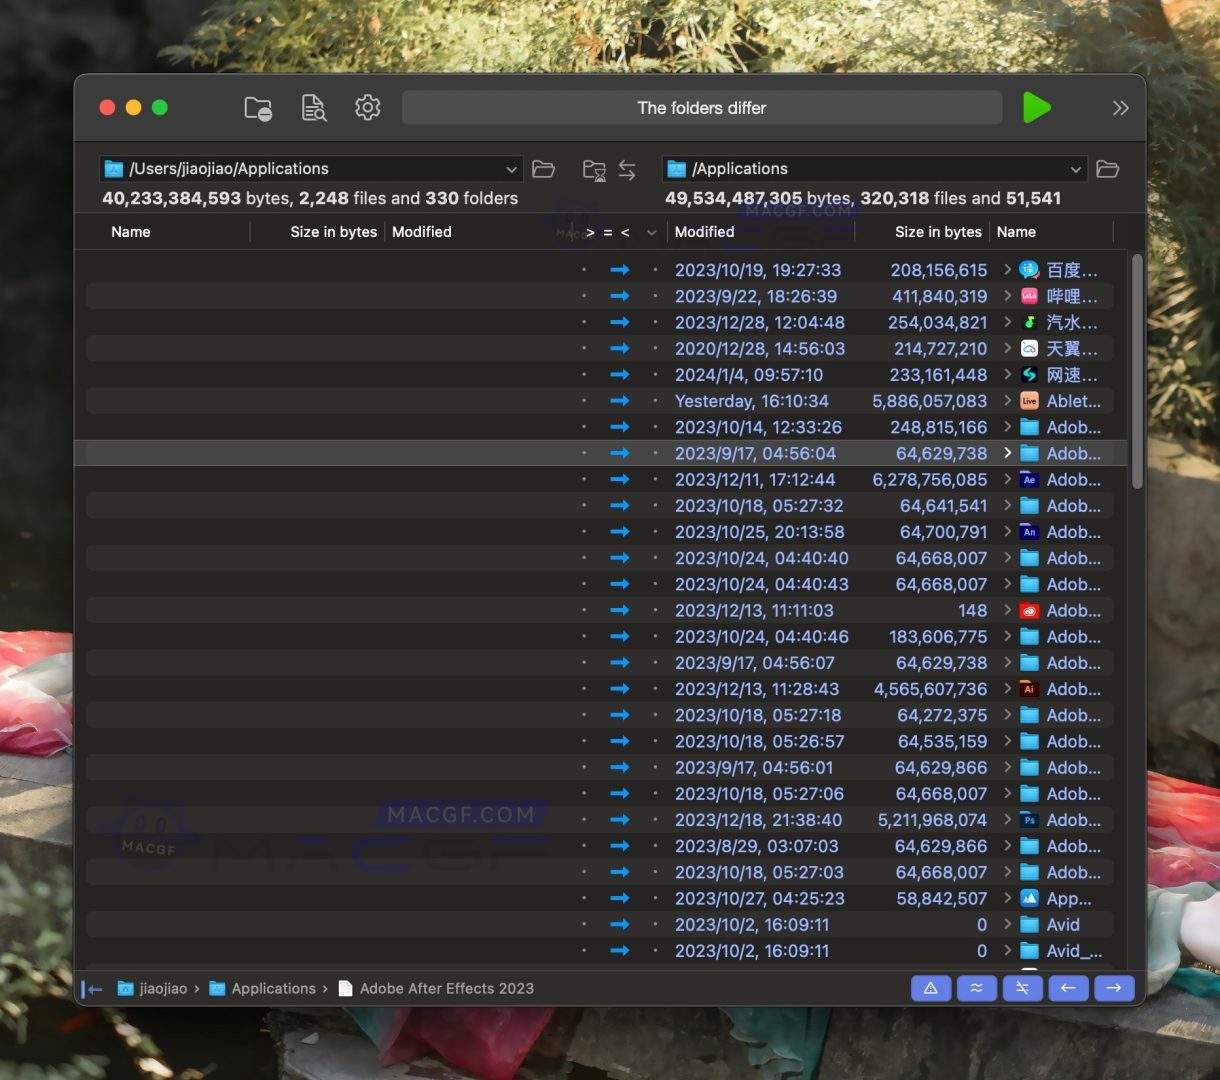Open settings via the gear icon

(368, 108)
